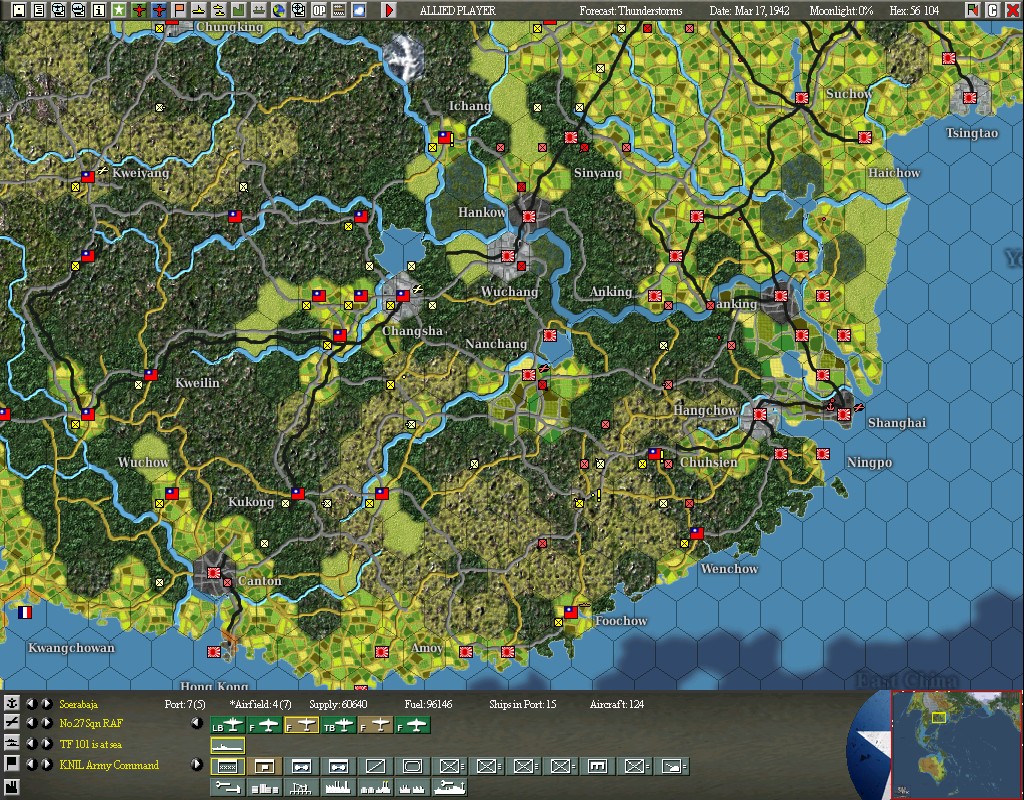Go to previous base before Soerabaja

coord(31,703)
